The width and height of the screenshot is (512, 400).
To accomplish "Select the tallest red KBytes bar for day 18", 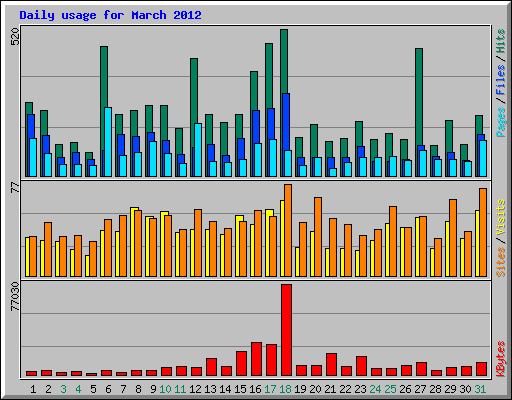I will [286, 330].
